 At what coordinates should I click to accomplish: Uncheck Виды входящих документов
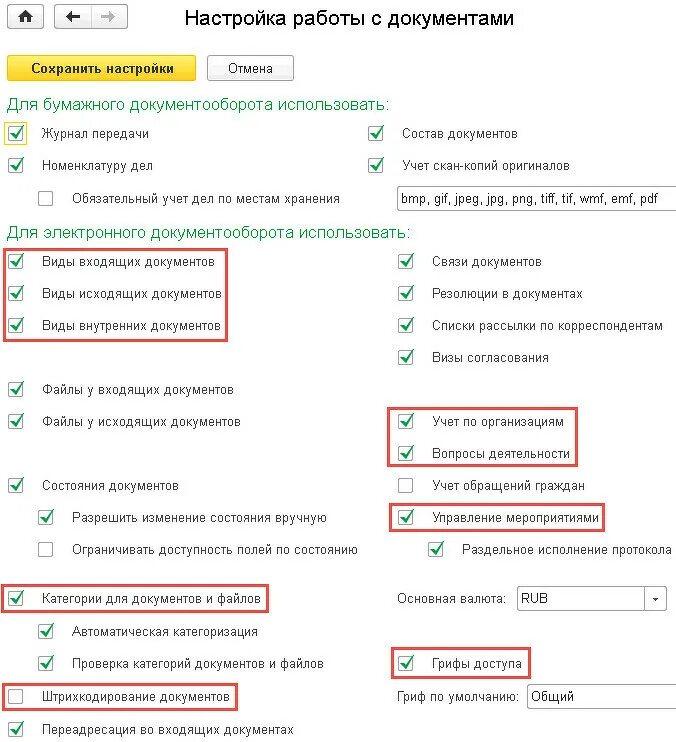16,261
